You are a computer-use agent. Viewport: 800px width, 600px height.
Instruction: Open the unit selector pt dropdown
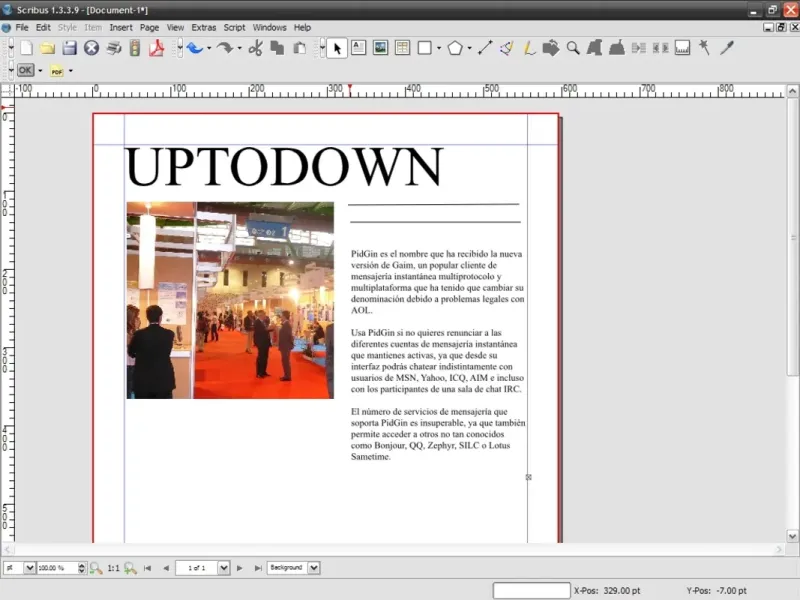tap(29, 568)
